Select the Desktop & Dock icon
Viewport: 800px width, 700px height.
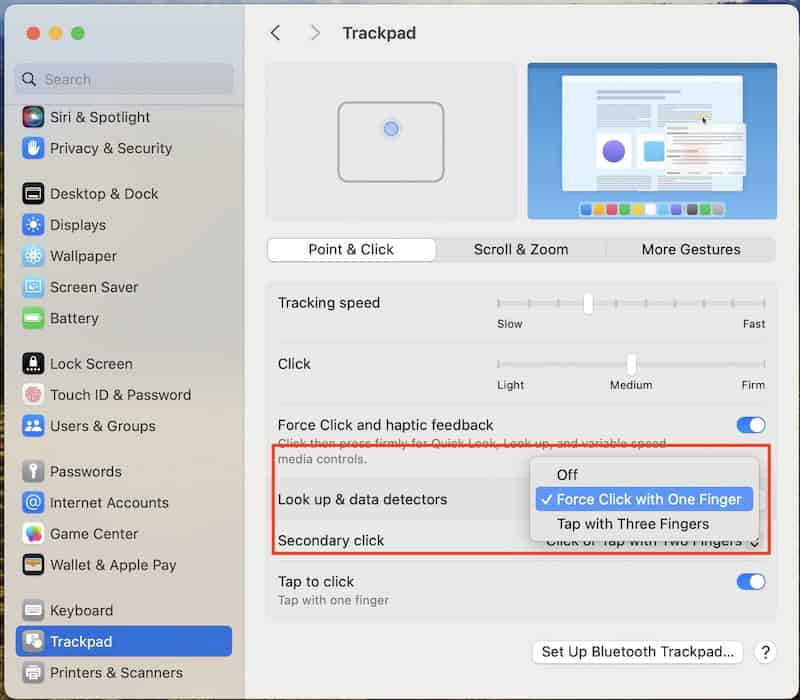[x=33, y=194]
